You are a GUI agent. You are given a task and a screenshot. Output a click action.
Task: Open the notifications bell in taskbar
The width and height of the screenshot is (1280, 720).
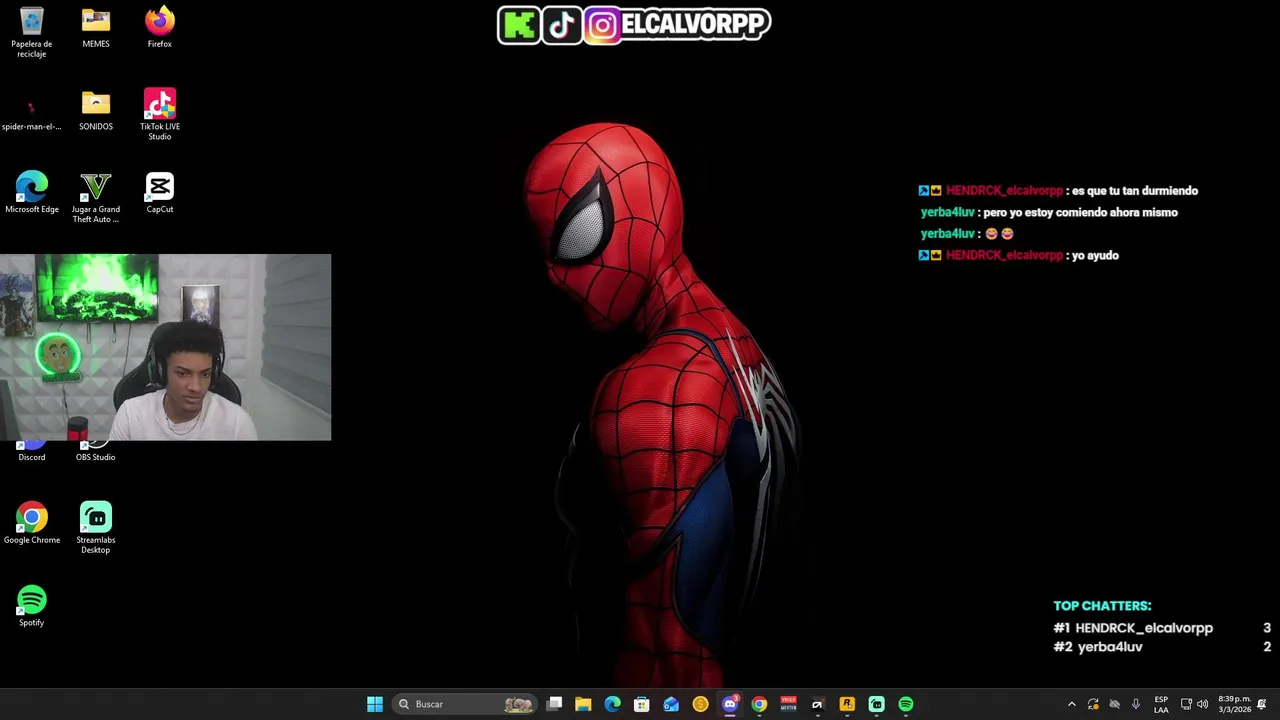1262,704
